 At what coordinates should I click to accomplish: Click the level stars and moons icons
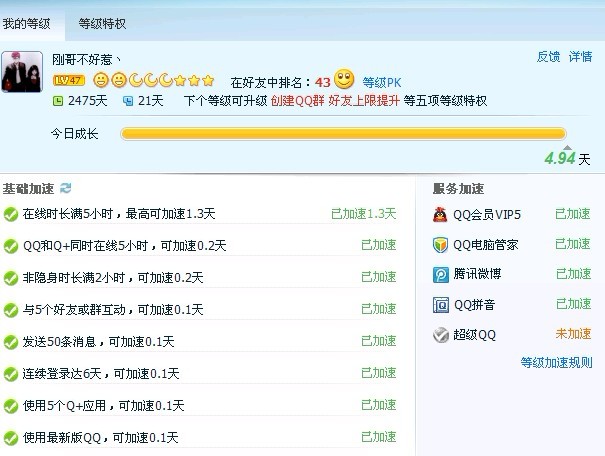click(x=154, y=80)
